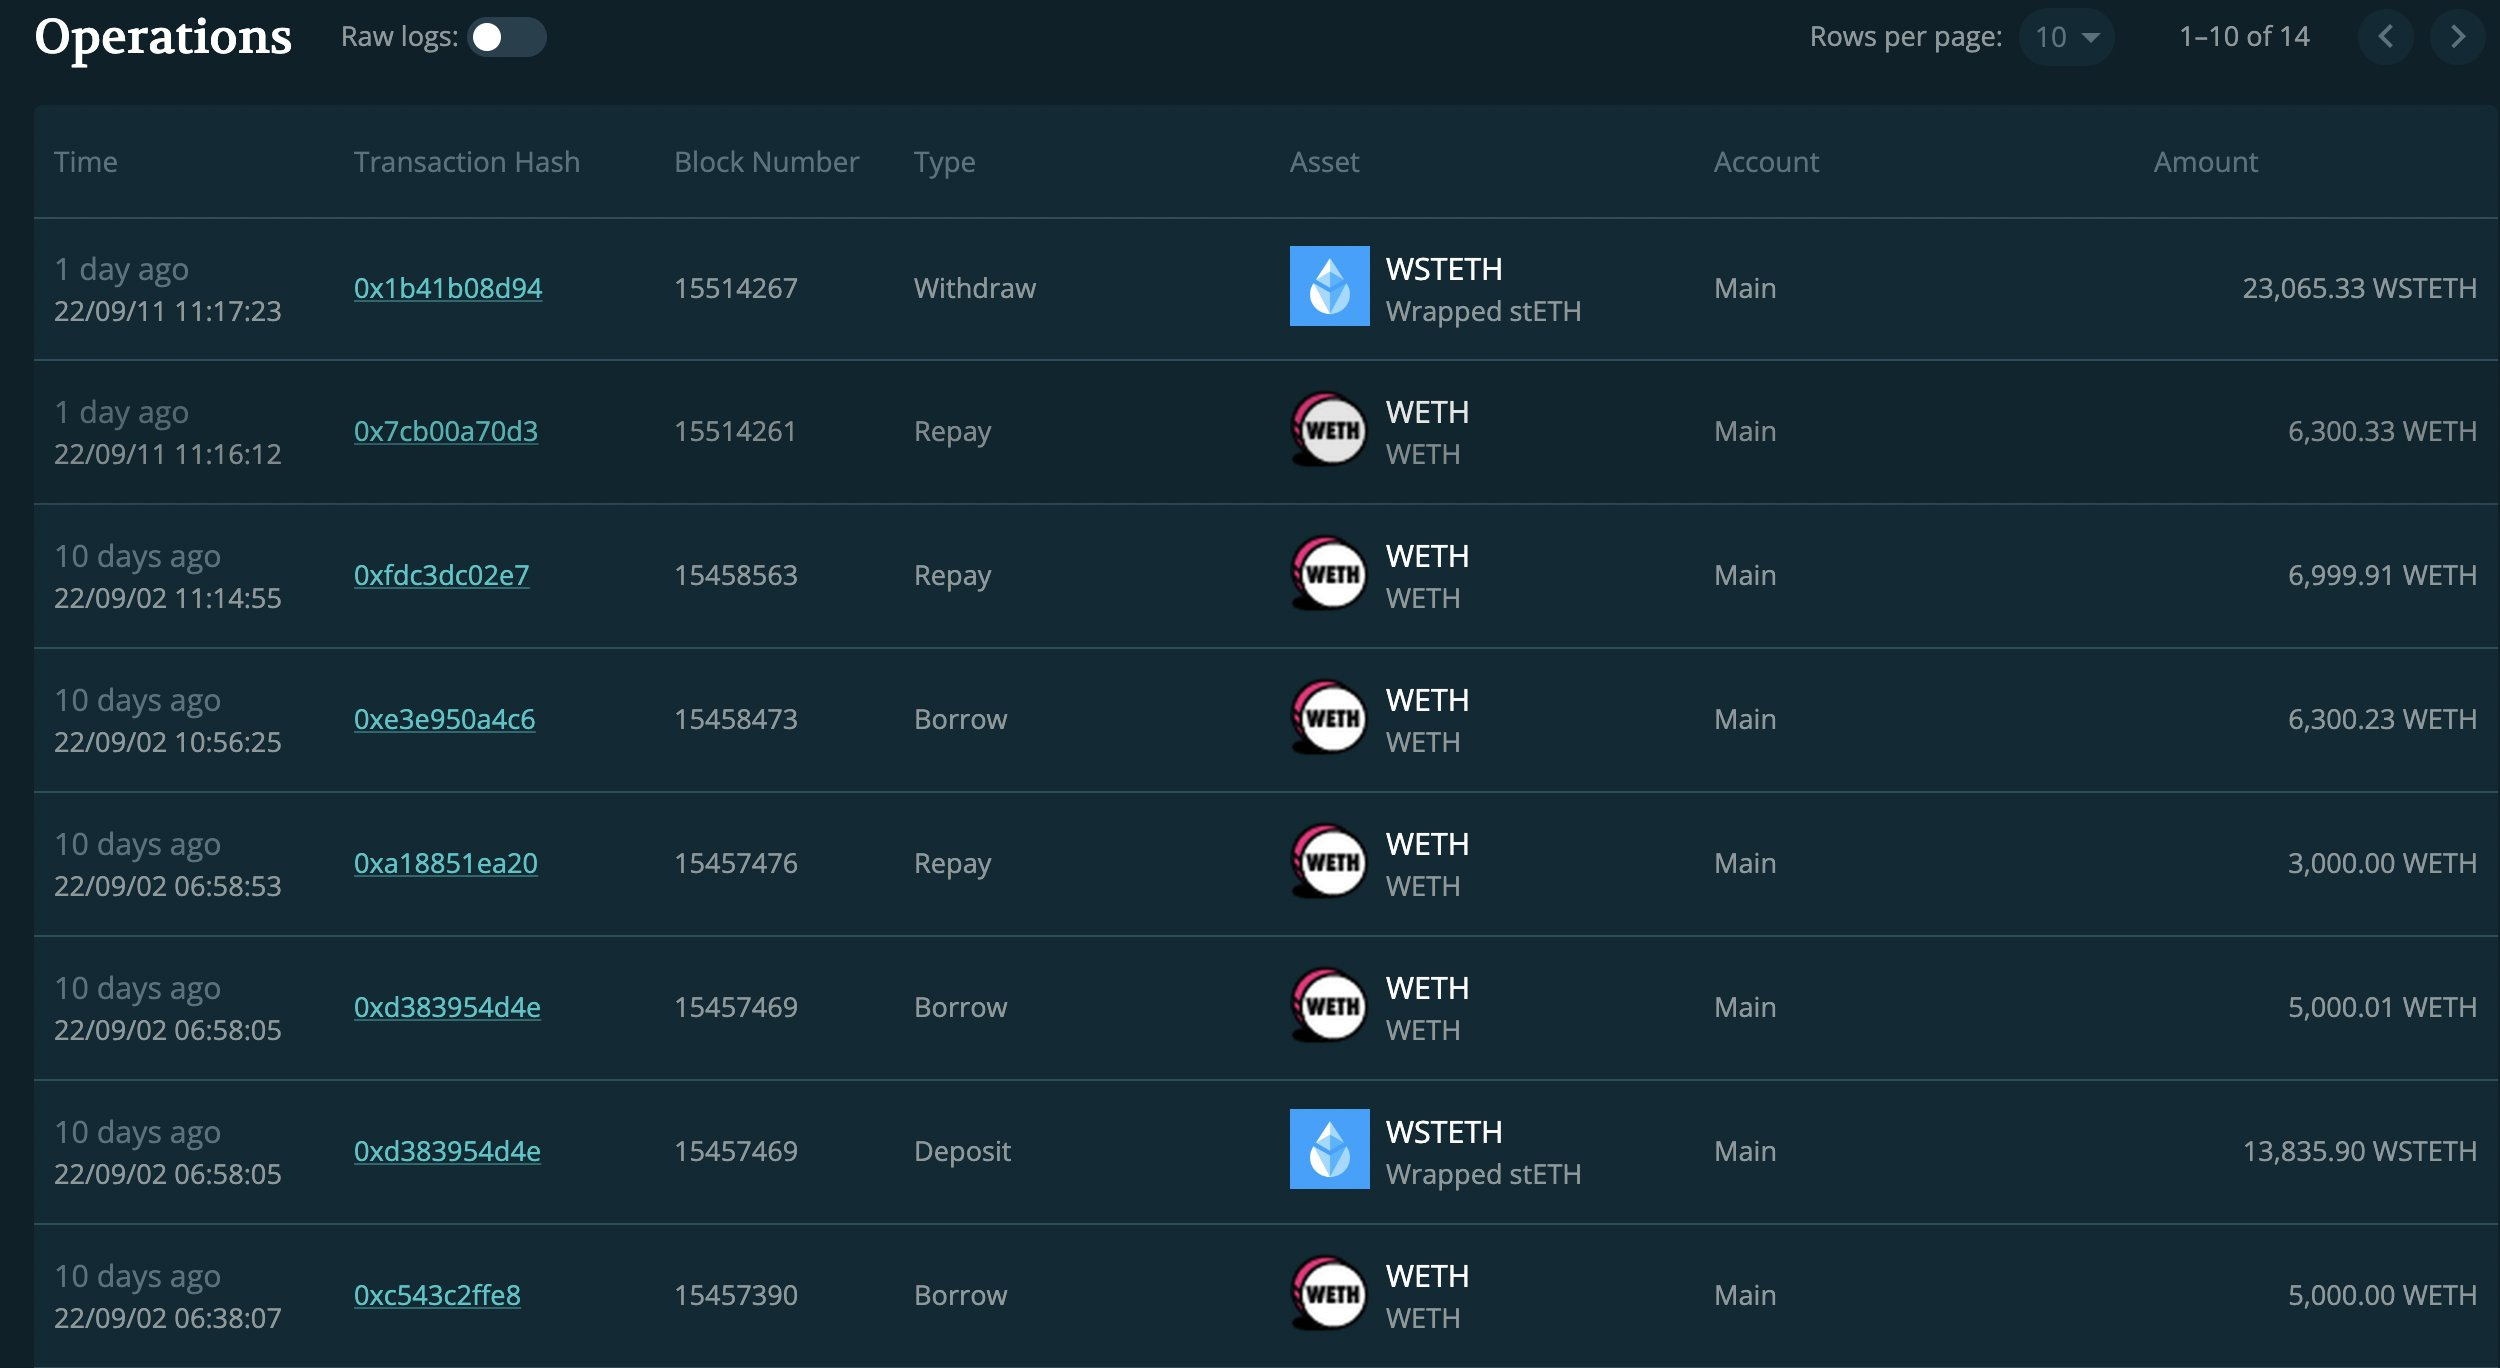The height and width of the screenshot is (1368, 2500).
Task: Go to next page of operations
Action: point(2457,37)
